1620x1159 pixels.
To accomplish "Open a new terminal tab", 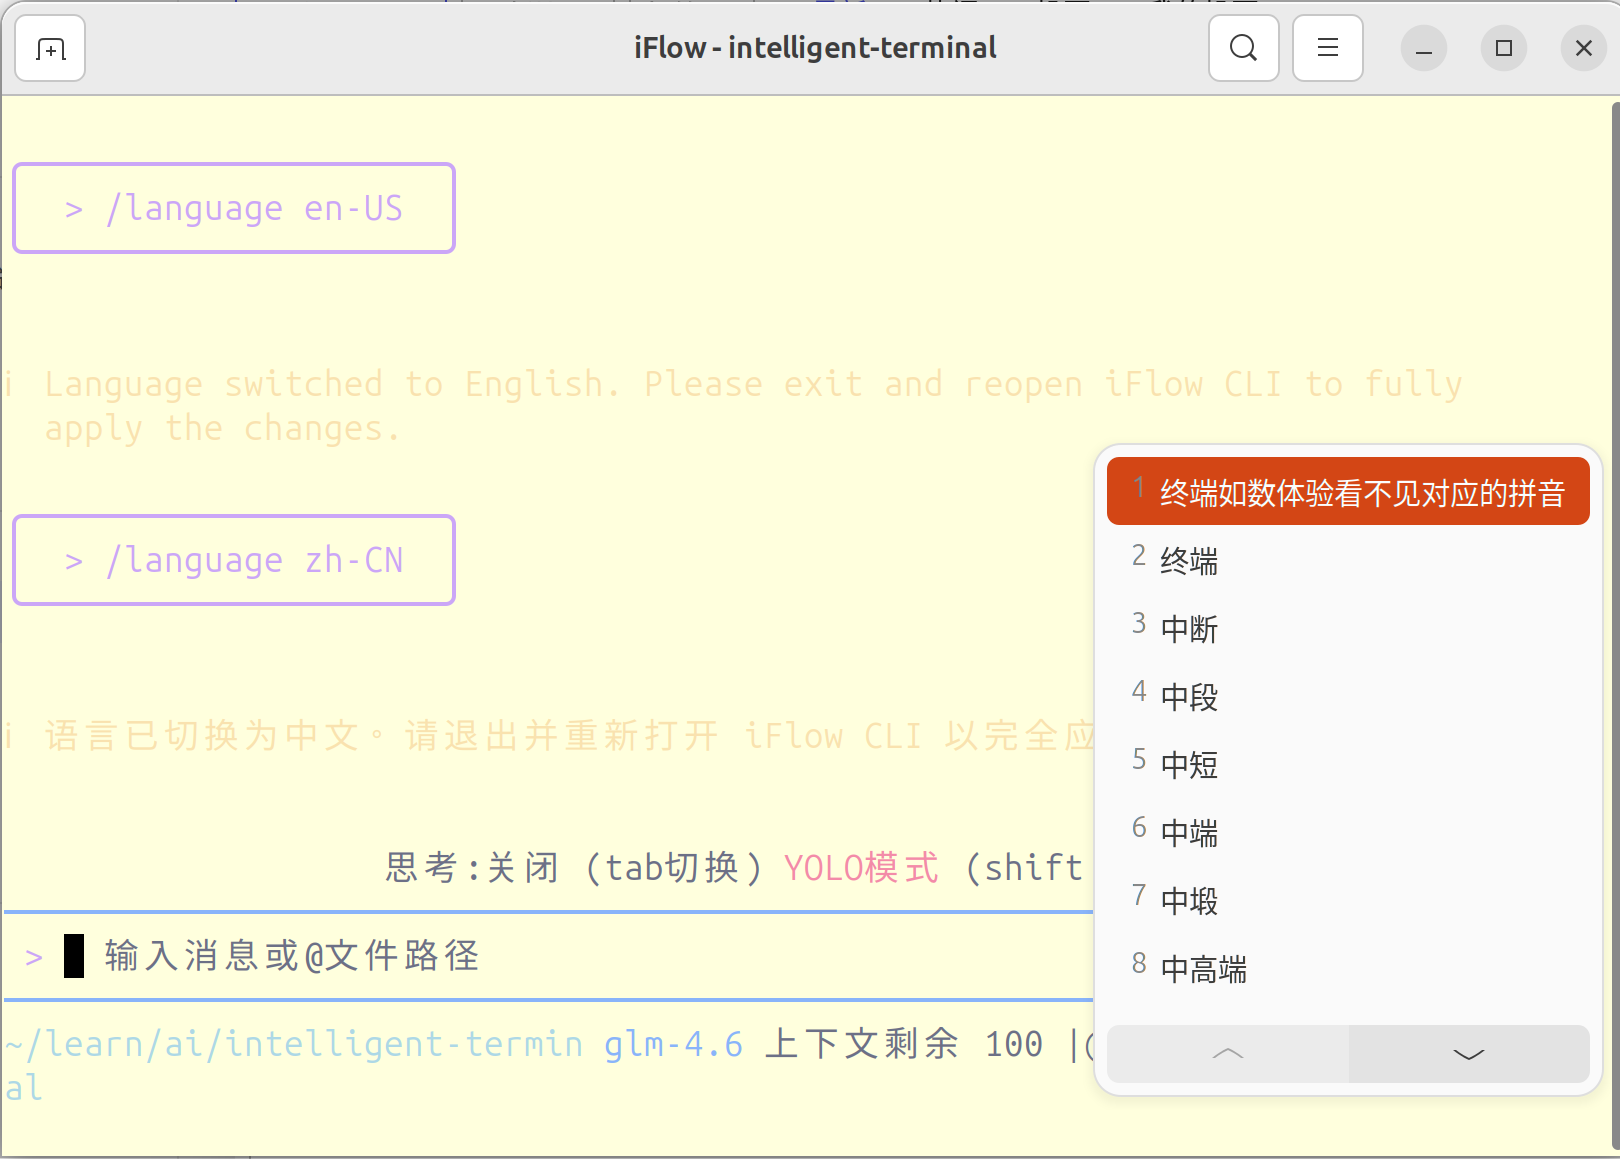I will tap(50, 48).
